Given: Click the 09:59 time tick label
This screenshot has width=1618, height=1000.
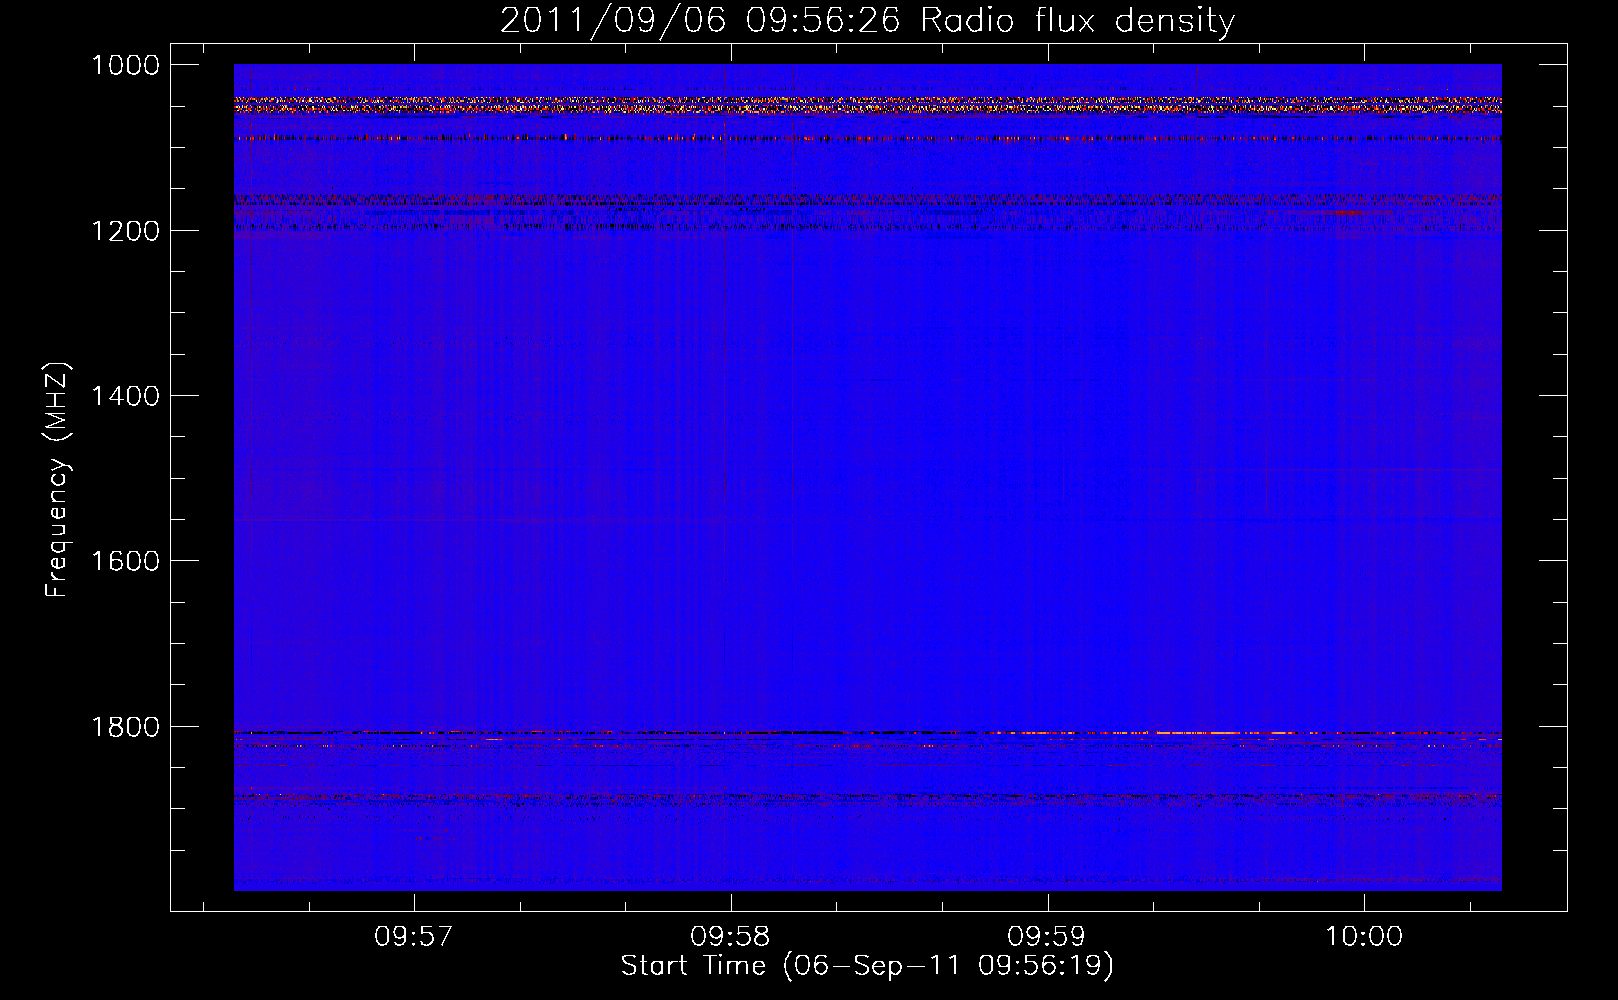Looking at the screenshot, I should [1047, 937].
